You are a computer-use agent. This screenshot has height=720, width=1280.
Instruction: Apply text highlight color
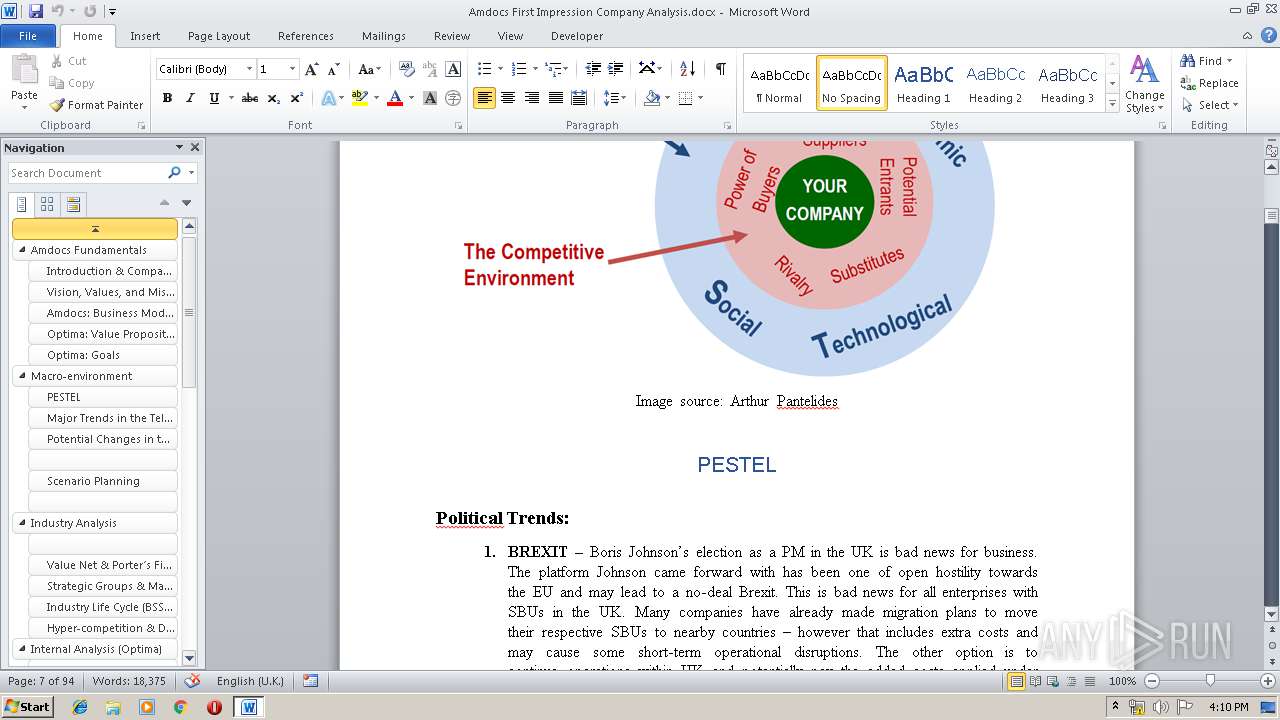point(359,98)
